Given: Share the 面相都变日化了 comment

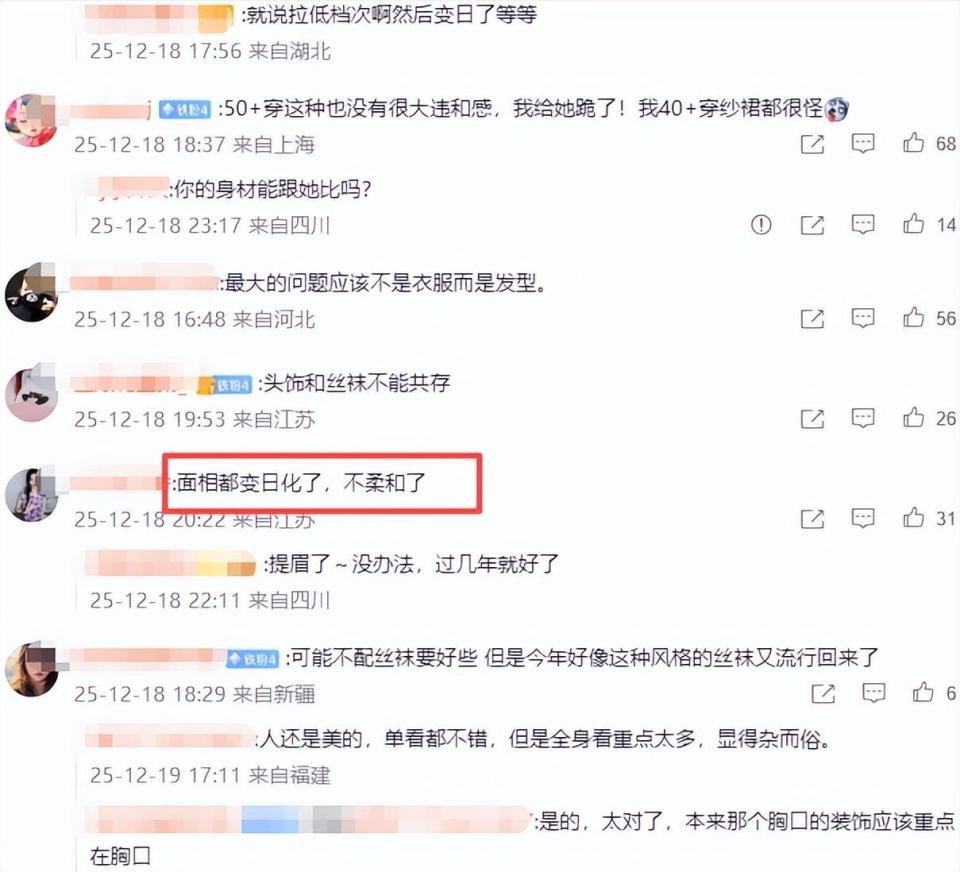Looking at the screenshot, I should click(812, 519).
